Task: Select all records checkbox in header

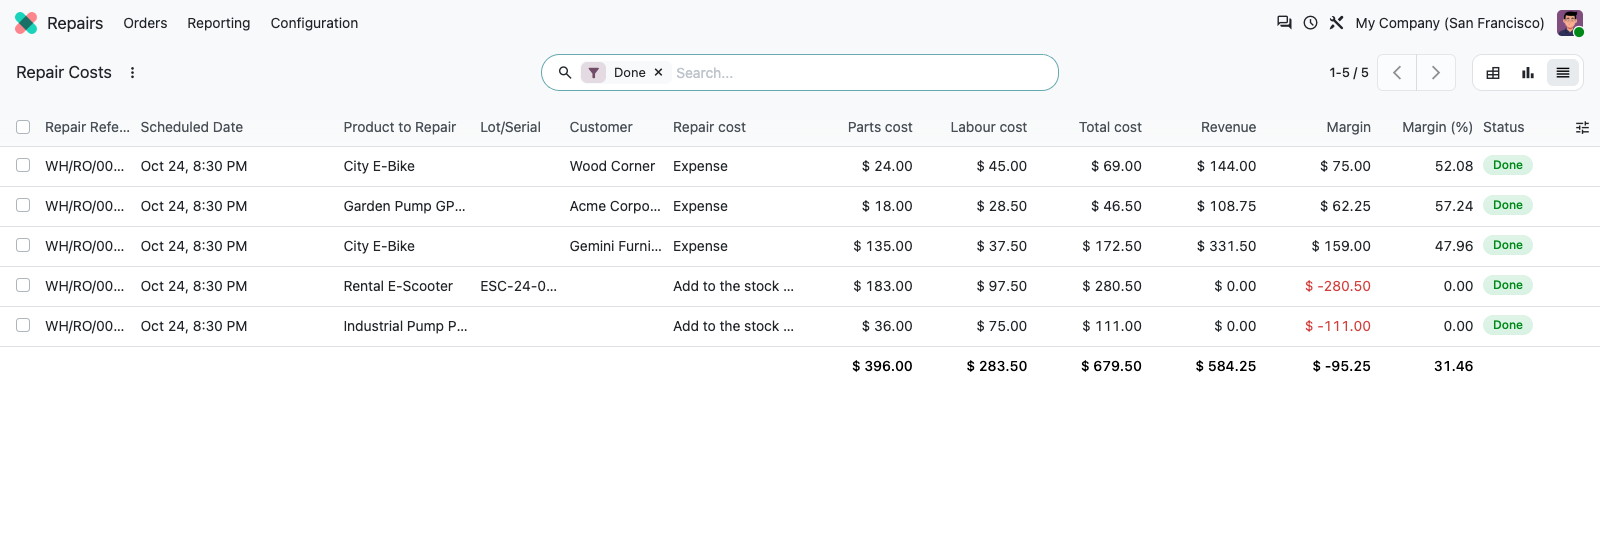Action: [x=23, y=127]
